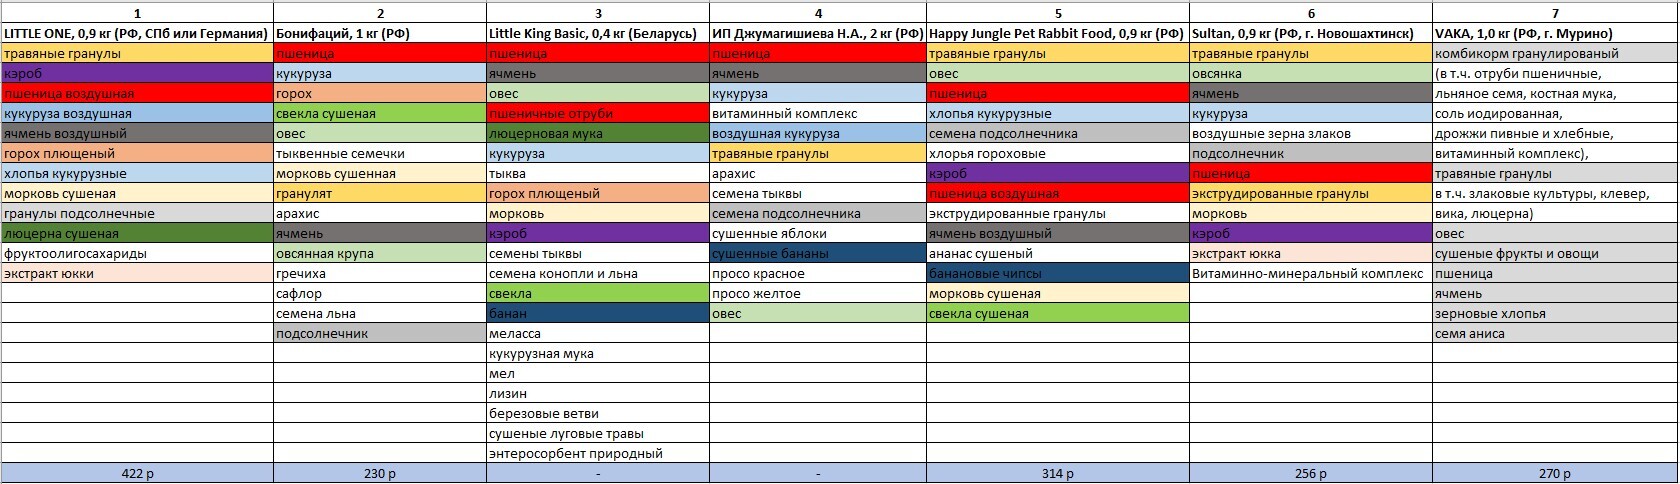Click the 422 р price cell
Screen dimensions: 1680x484
[x=137, y=474]
